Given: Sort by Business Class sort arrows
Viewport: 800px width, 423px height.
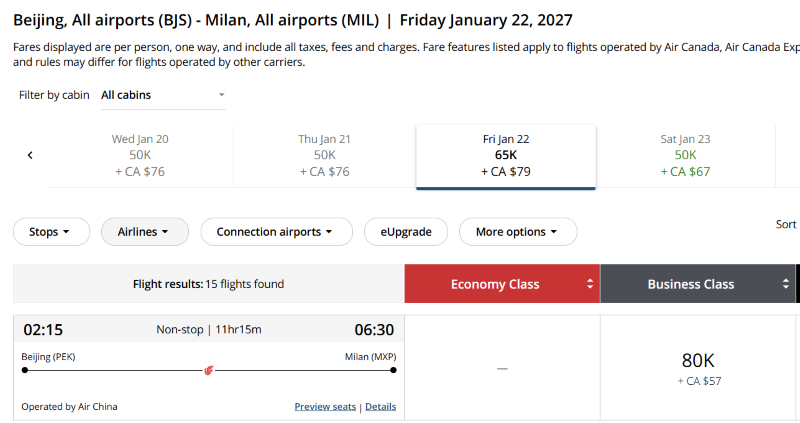Looking at the screenshot, I should coord(785,284).
